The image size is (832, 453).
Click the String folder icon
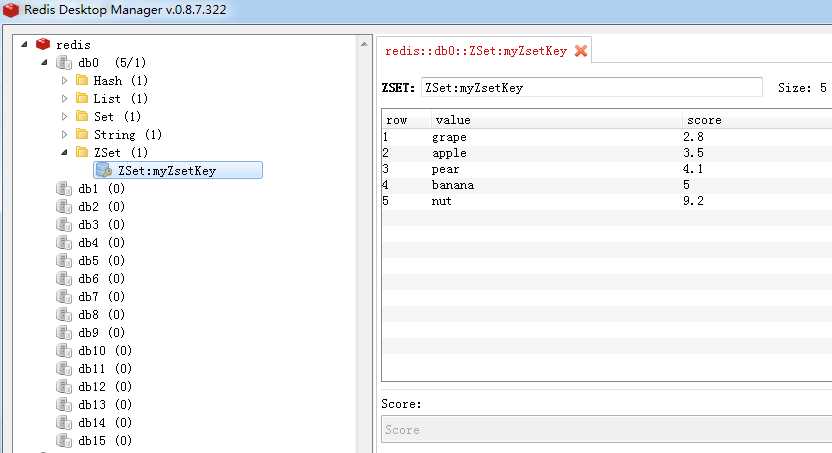coord(82,134)
